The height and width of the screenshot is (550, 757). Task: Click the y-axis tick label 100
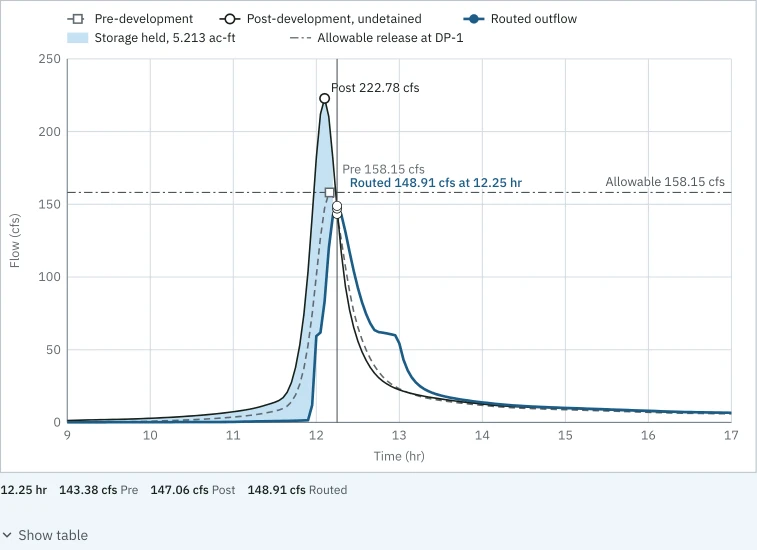50,277
